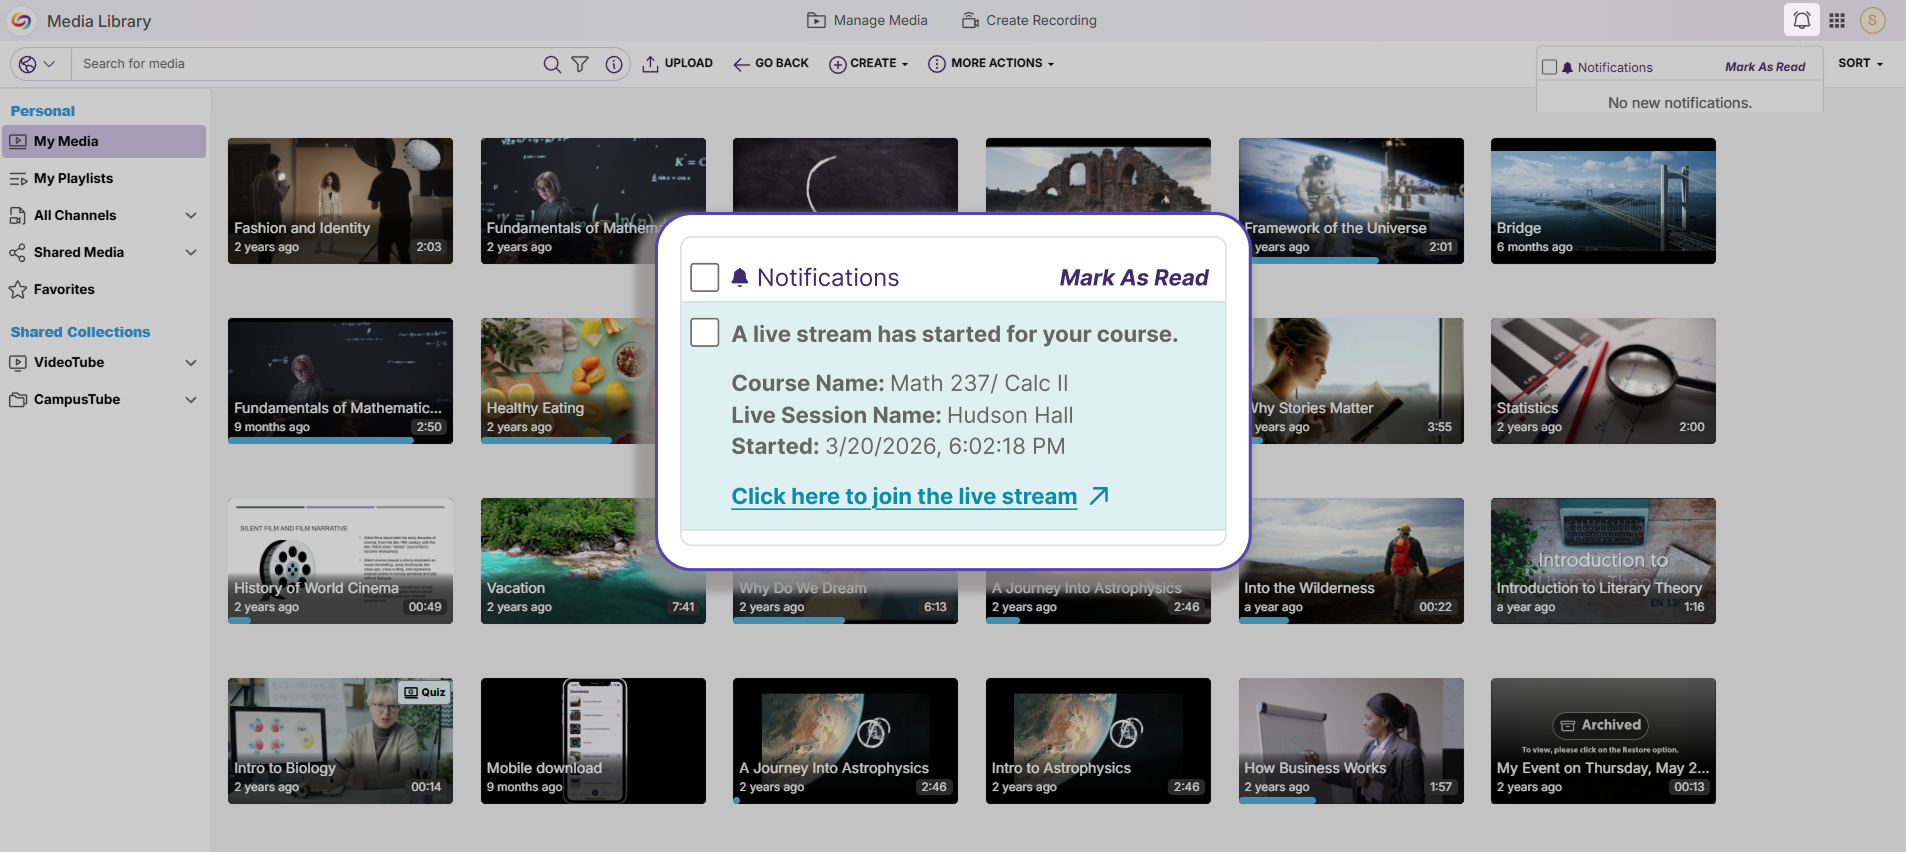Expand the VideoTube chevron
This screenshot has width=1906, height=852.
191,362
